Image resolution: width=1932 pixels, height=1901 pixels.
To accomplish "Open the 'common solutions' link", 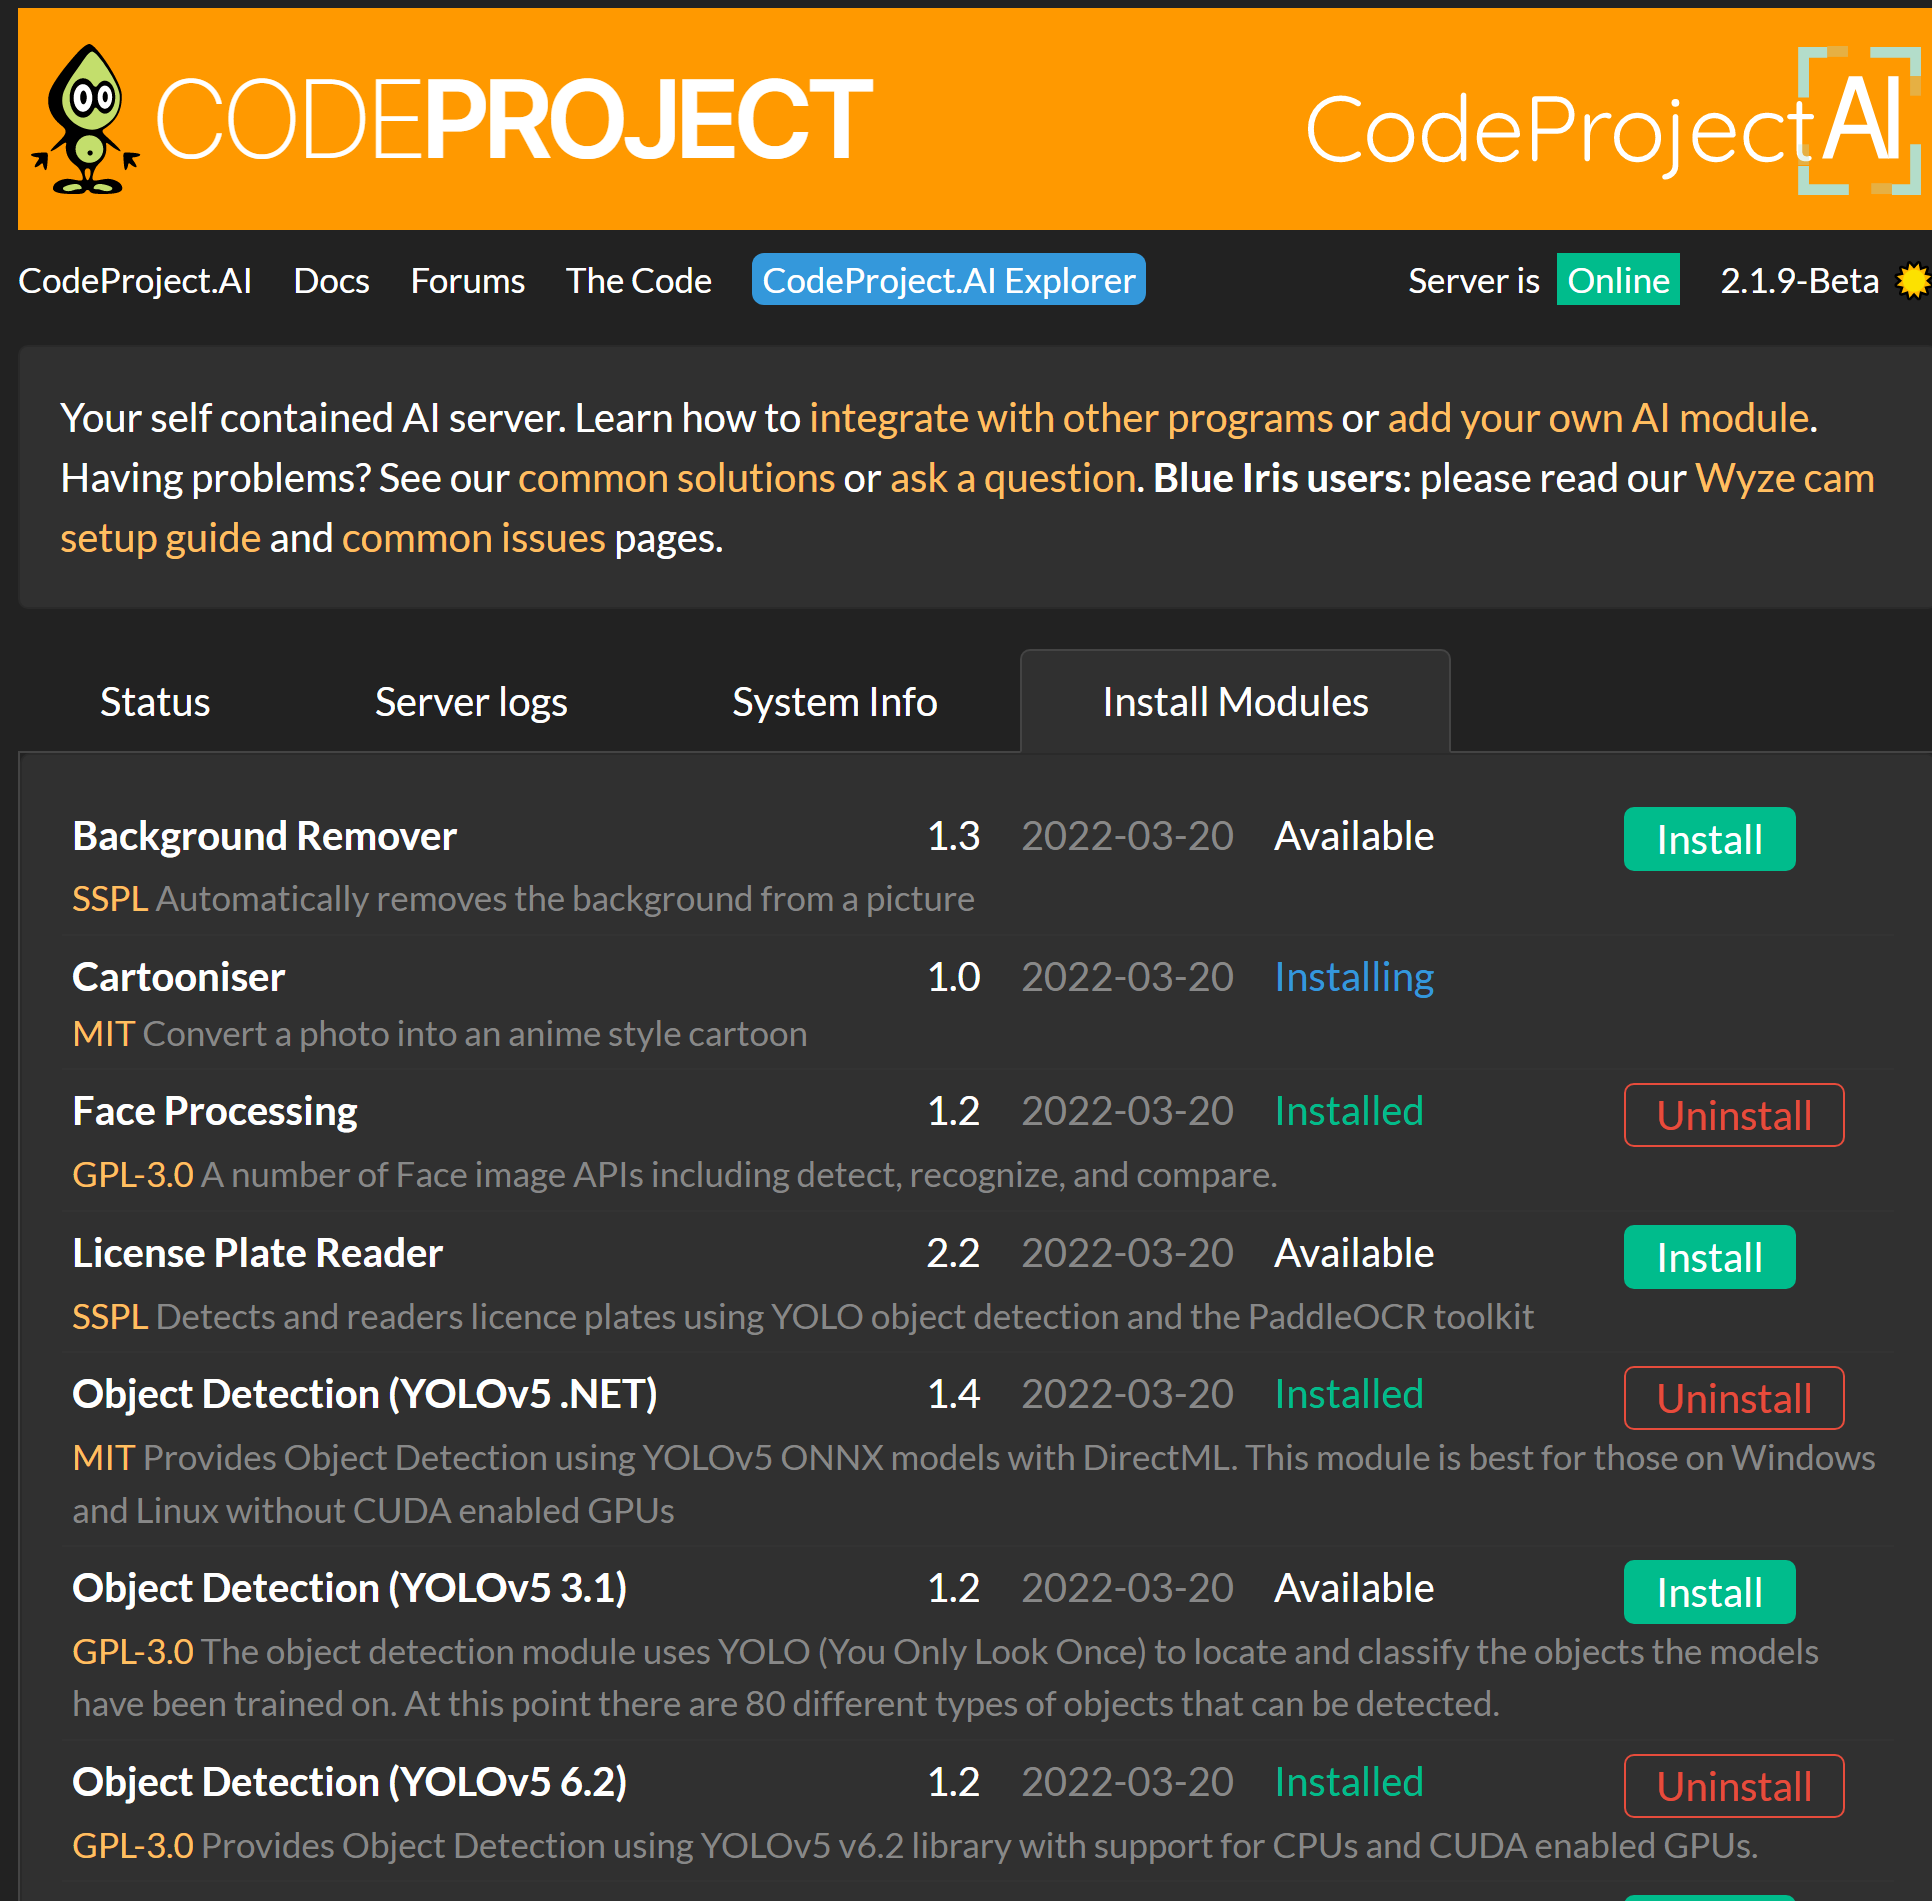I will click(676, 478).
